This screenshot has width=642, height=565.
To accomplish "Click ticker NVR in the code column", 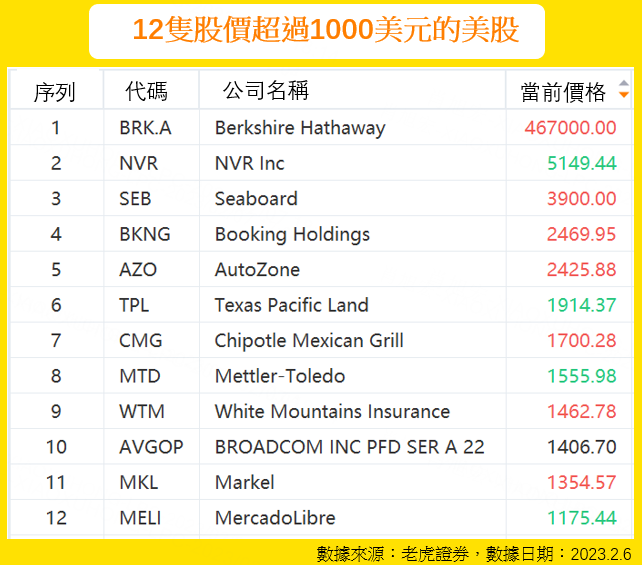I will tap(138, 163).
